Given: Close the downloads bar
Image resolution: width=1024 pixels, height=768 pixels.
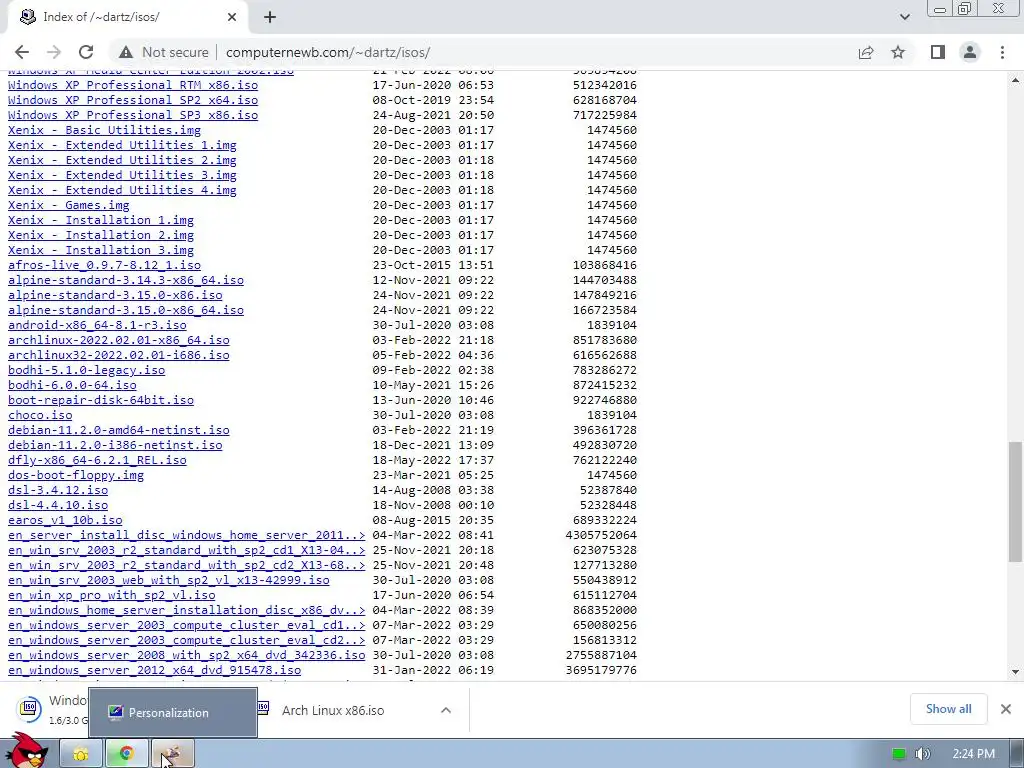Looking at the screenshot, I should (1006, 709).
